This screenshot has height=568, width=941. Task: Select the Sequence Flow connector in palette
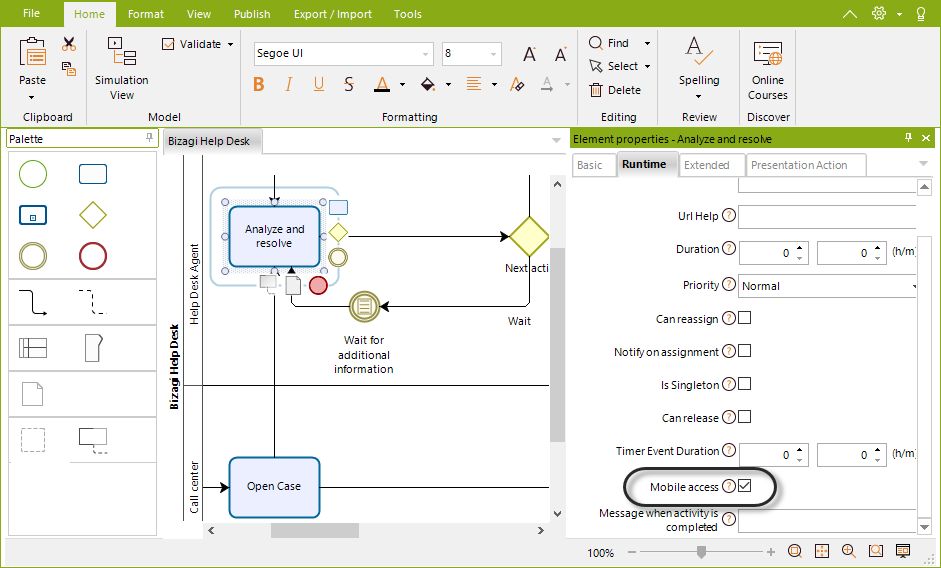click(x=33, y=302)
